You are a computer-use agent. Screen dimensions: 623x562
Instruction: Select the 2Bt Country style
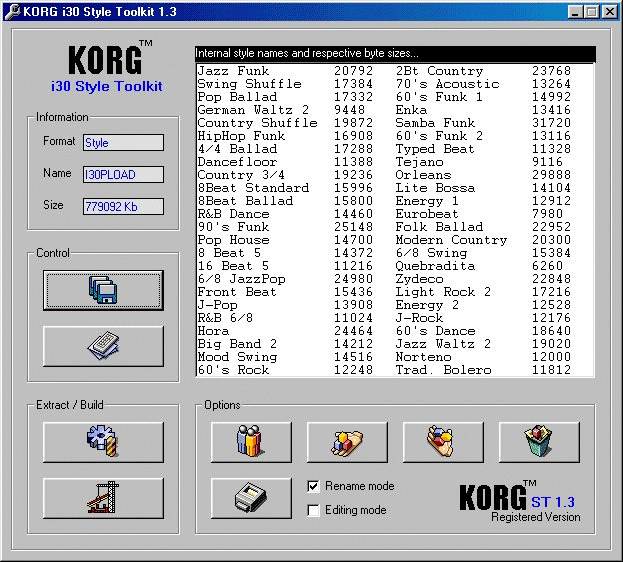pos(439,71)
